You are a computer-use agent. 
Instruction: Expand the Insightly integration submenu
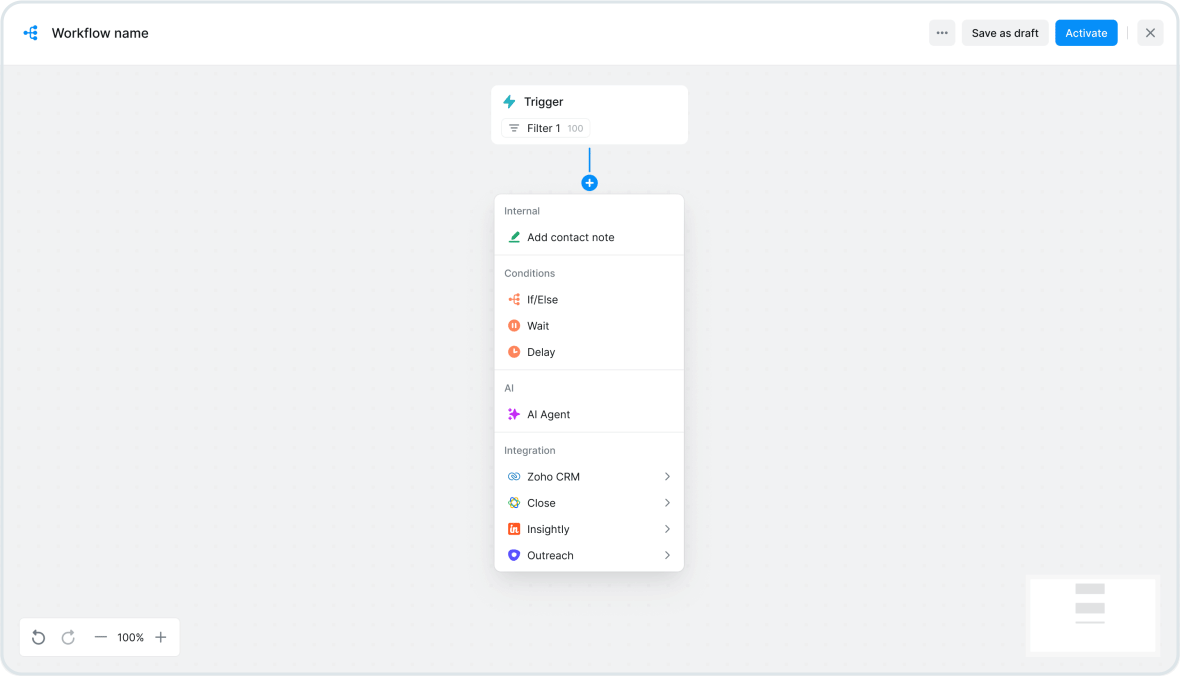point(667,529)
